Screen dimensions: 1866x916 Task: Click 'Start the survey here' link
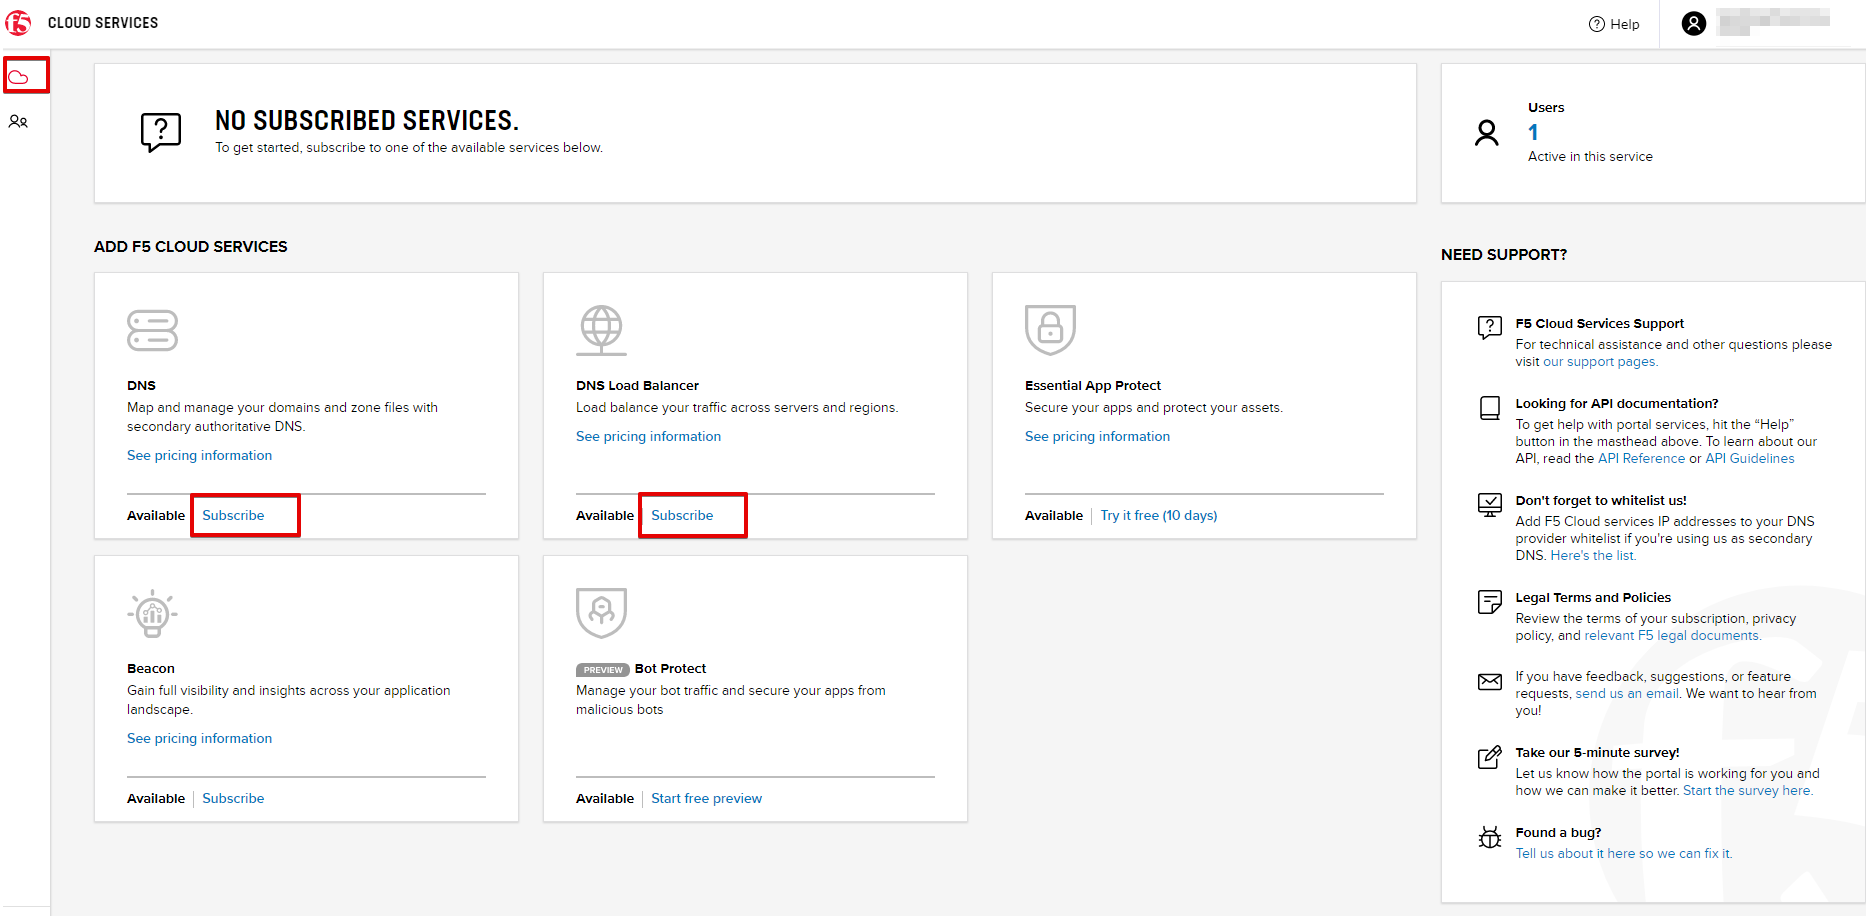point(1747,790)
